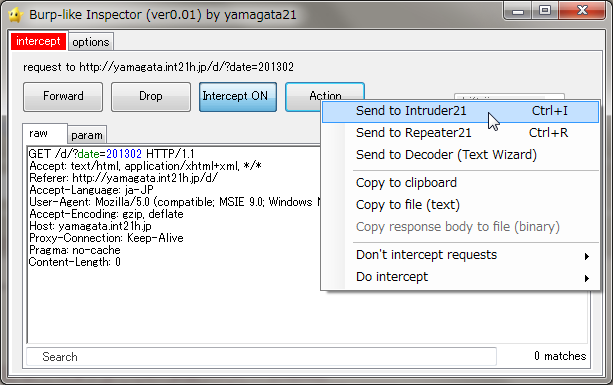Image resolution: width=613 pixels, height=385 pixels.
Task: Expand the Do intercept submenu arrow
Action: (x=586, y=278)
